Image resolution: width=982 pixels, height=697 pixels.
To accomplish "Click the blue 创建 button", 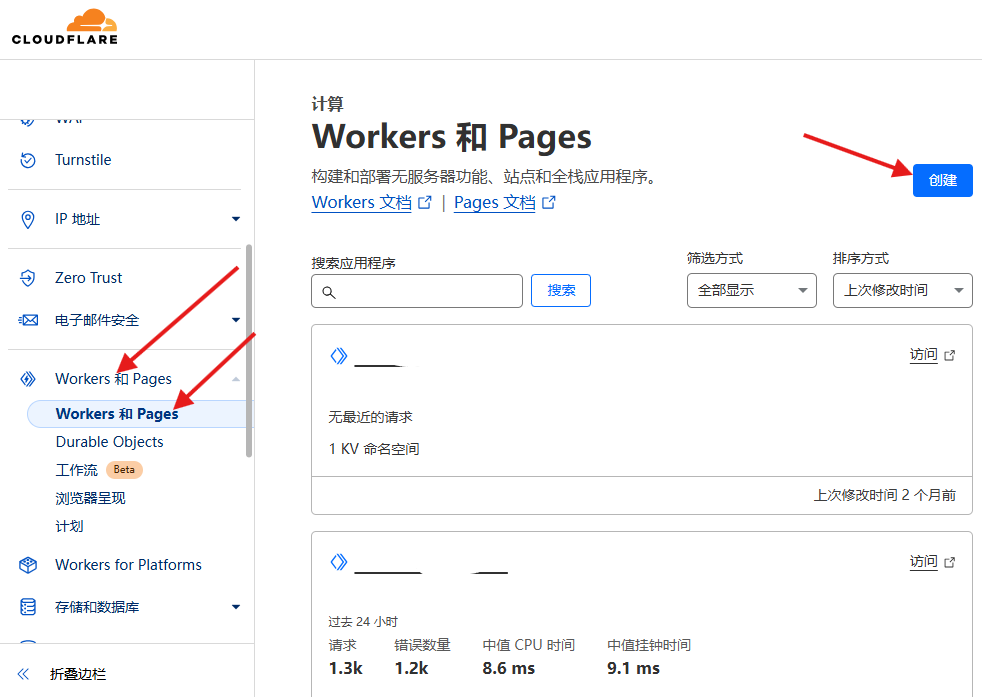I will tap(943, 180).
